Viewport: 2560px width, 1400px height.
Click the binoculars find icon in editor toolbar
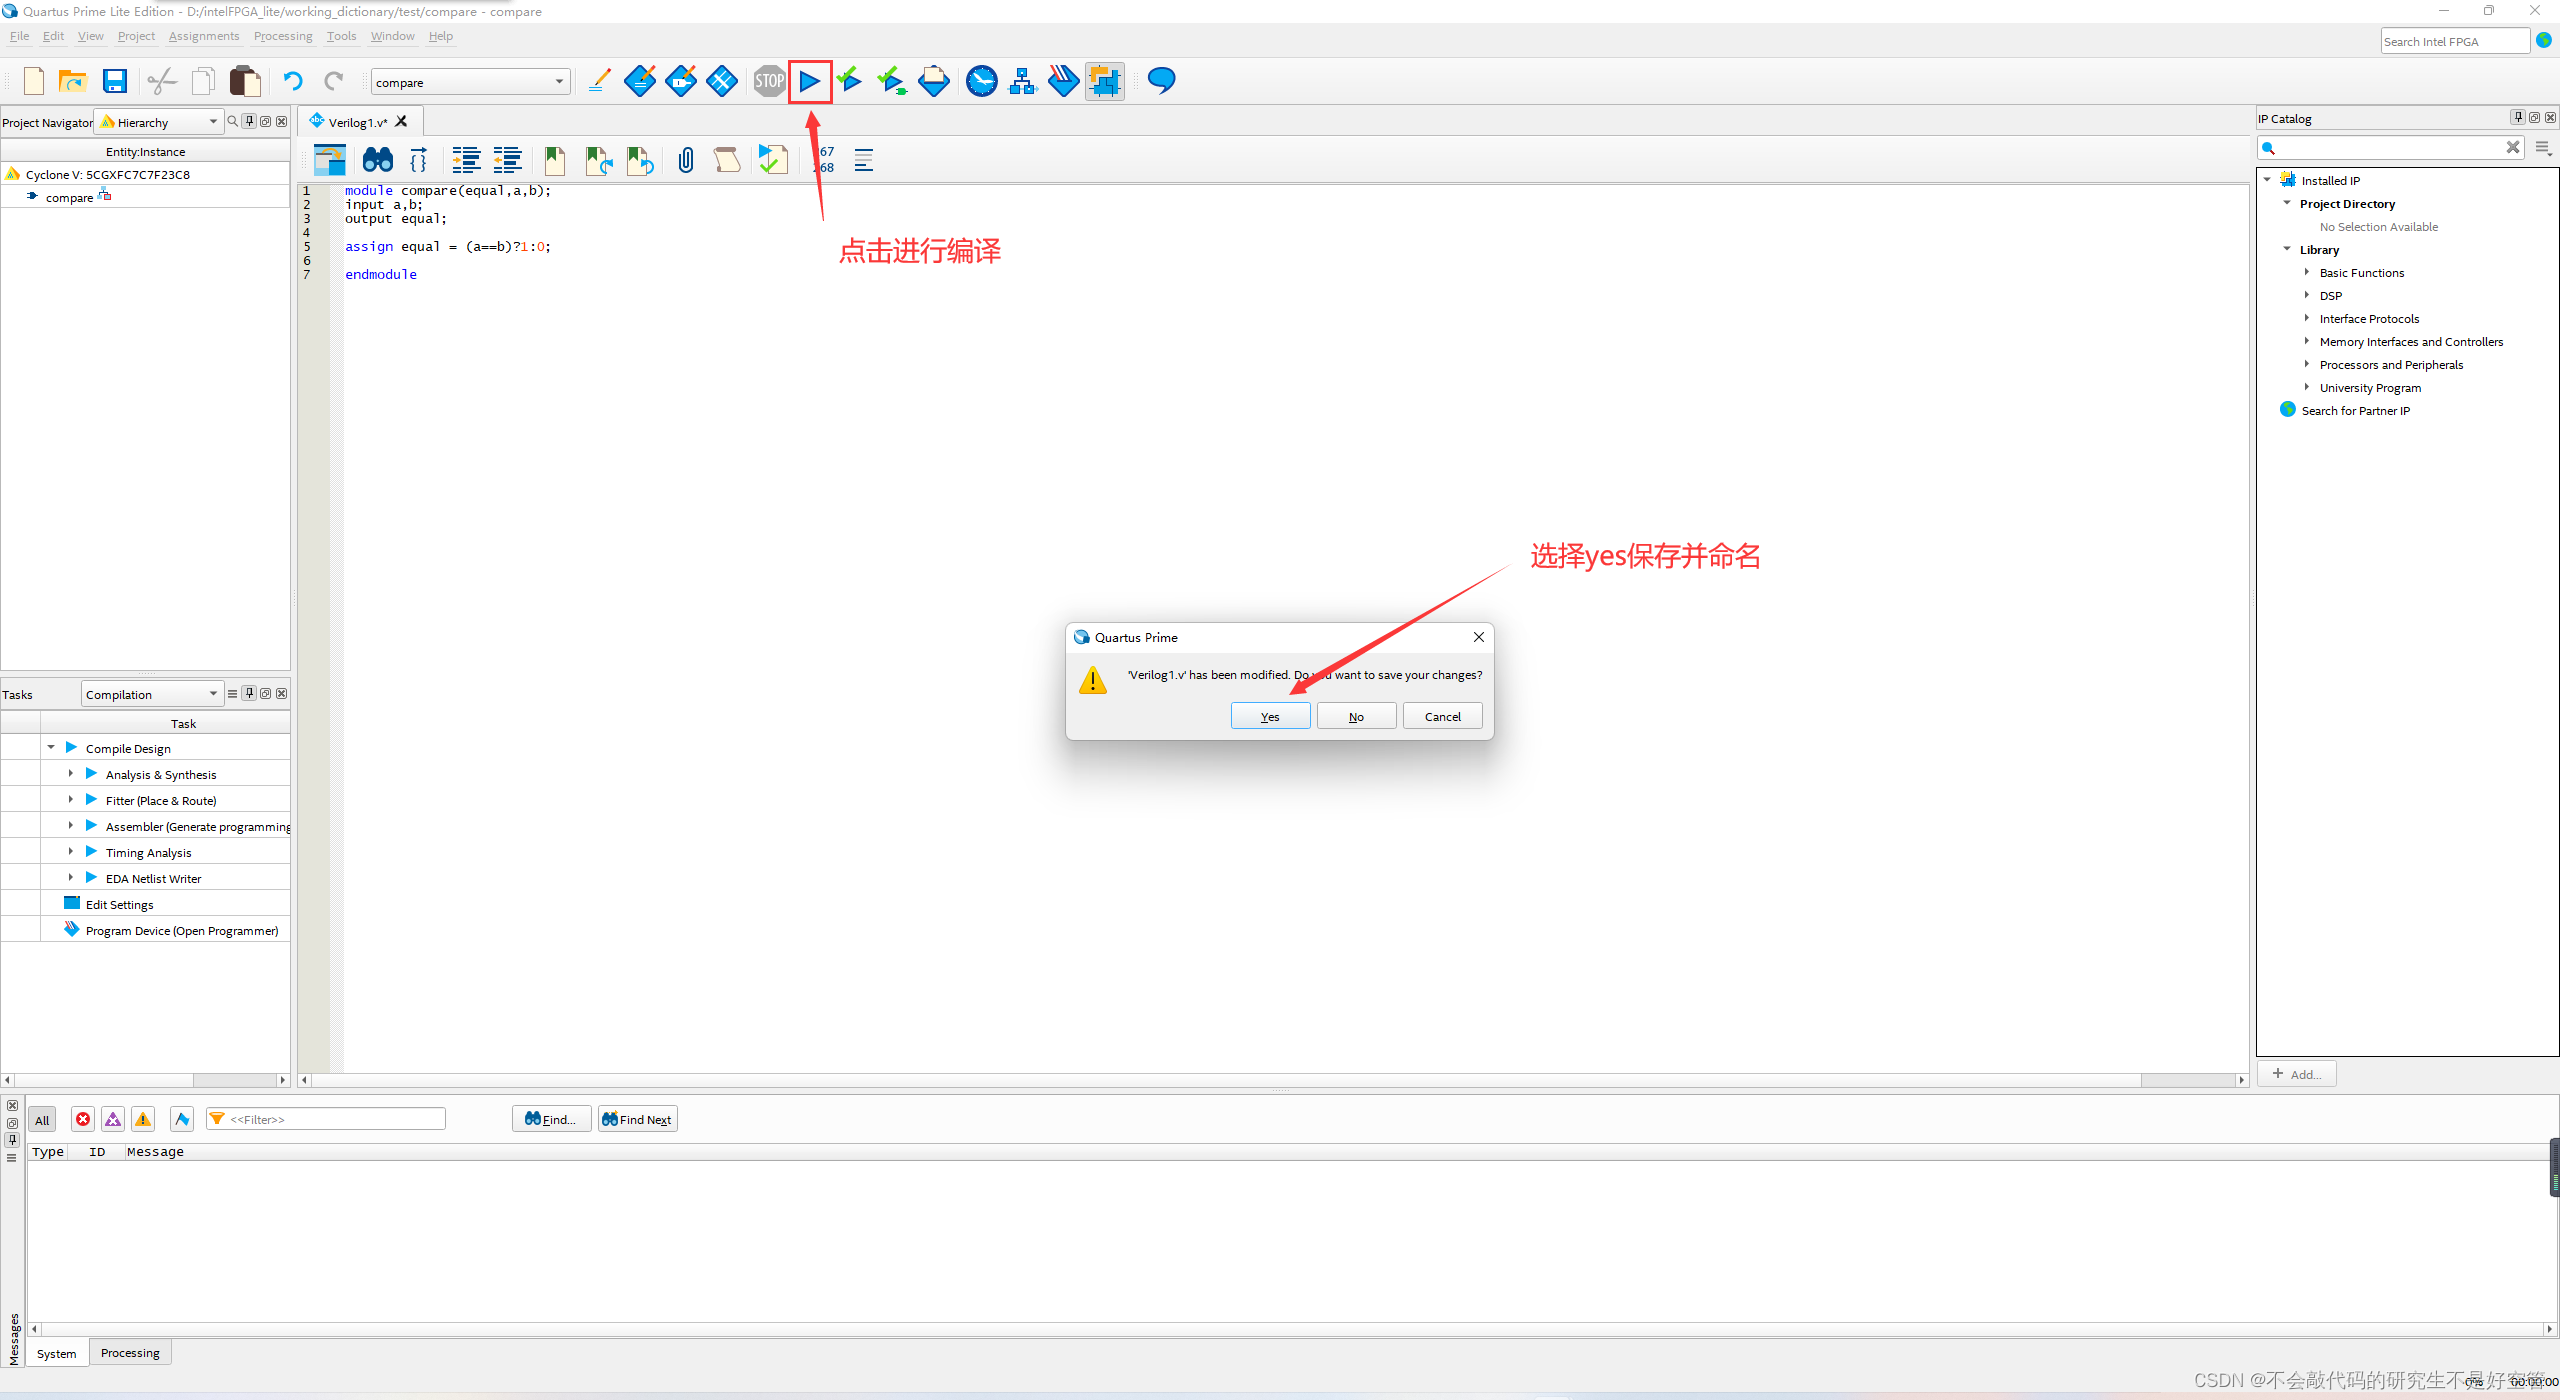point(378,160)
